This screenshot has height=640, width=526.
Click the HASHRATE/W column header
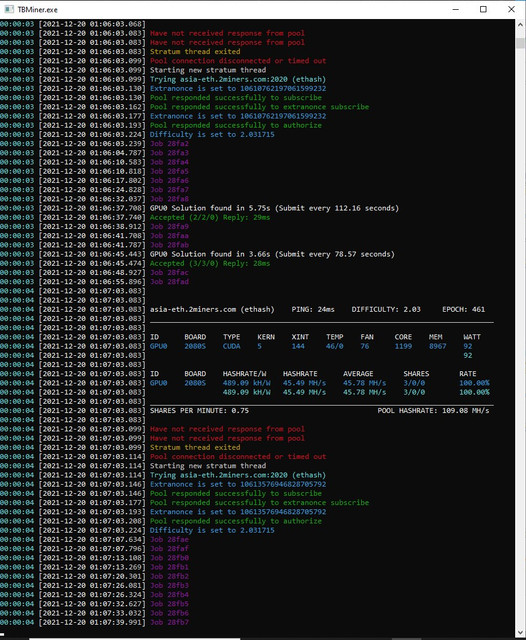click(244, 374)
